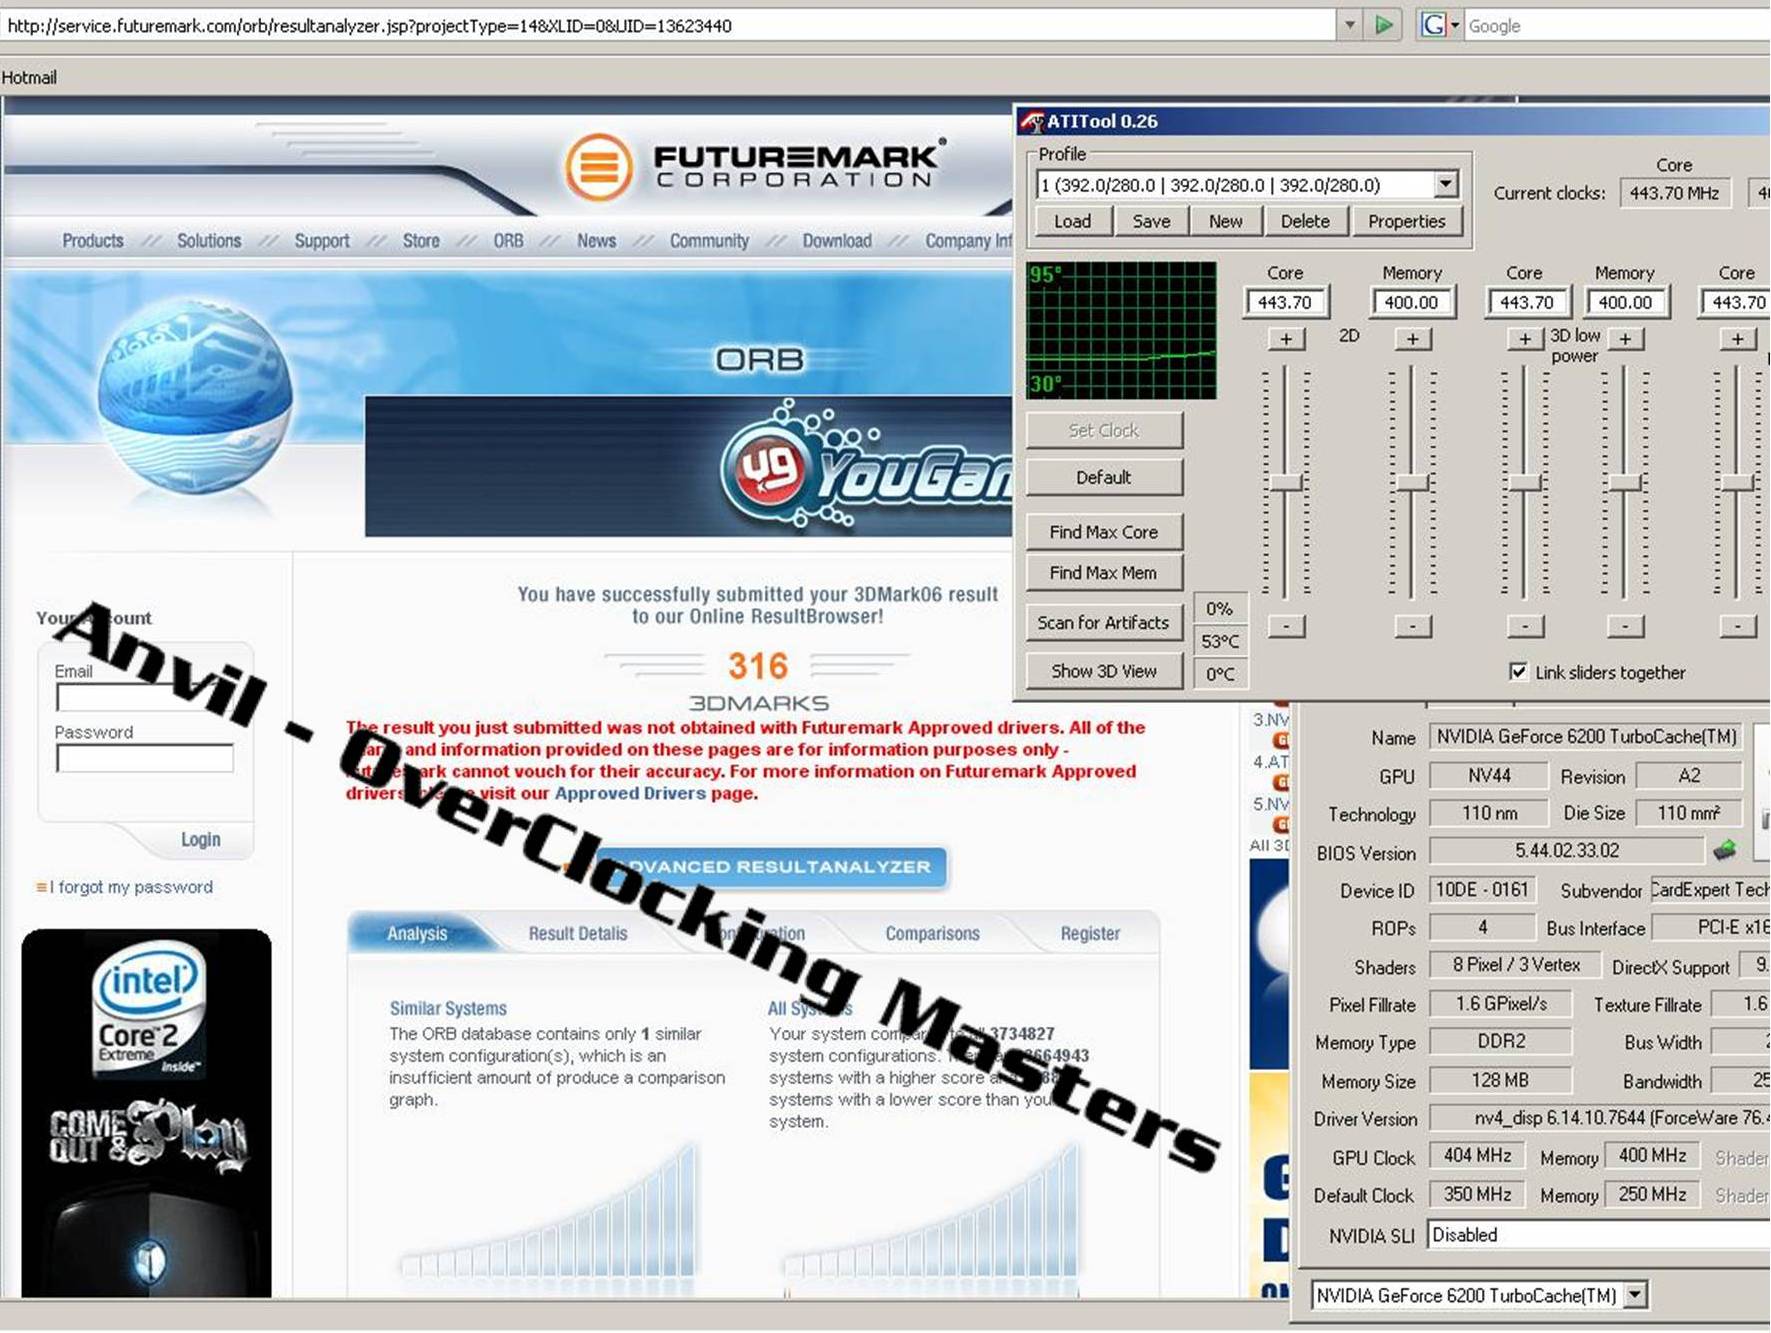Open the ATITool Profile dropdown
The width and height of the screenshot is (1771, 1333).
point(1445,184)
